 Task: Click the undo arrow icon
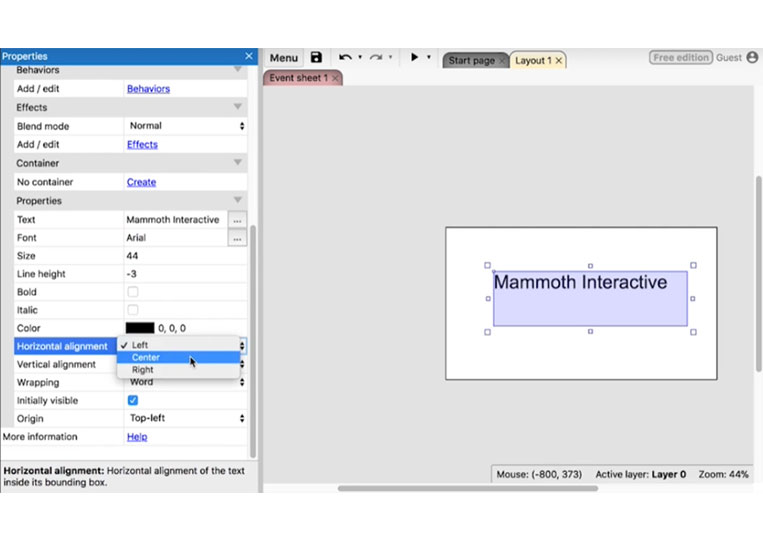click(x=345, y=57)
